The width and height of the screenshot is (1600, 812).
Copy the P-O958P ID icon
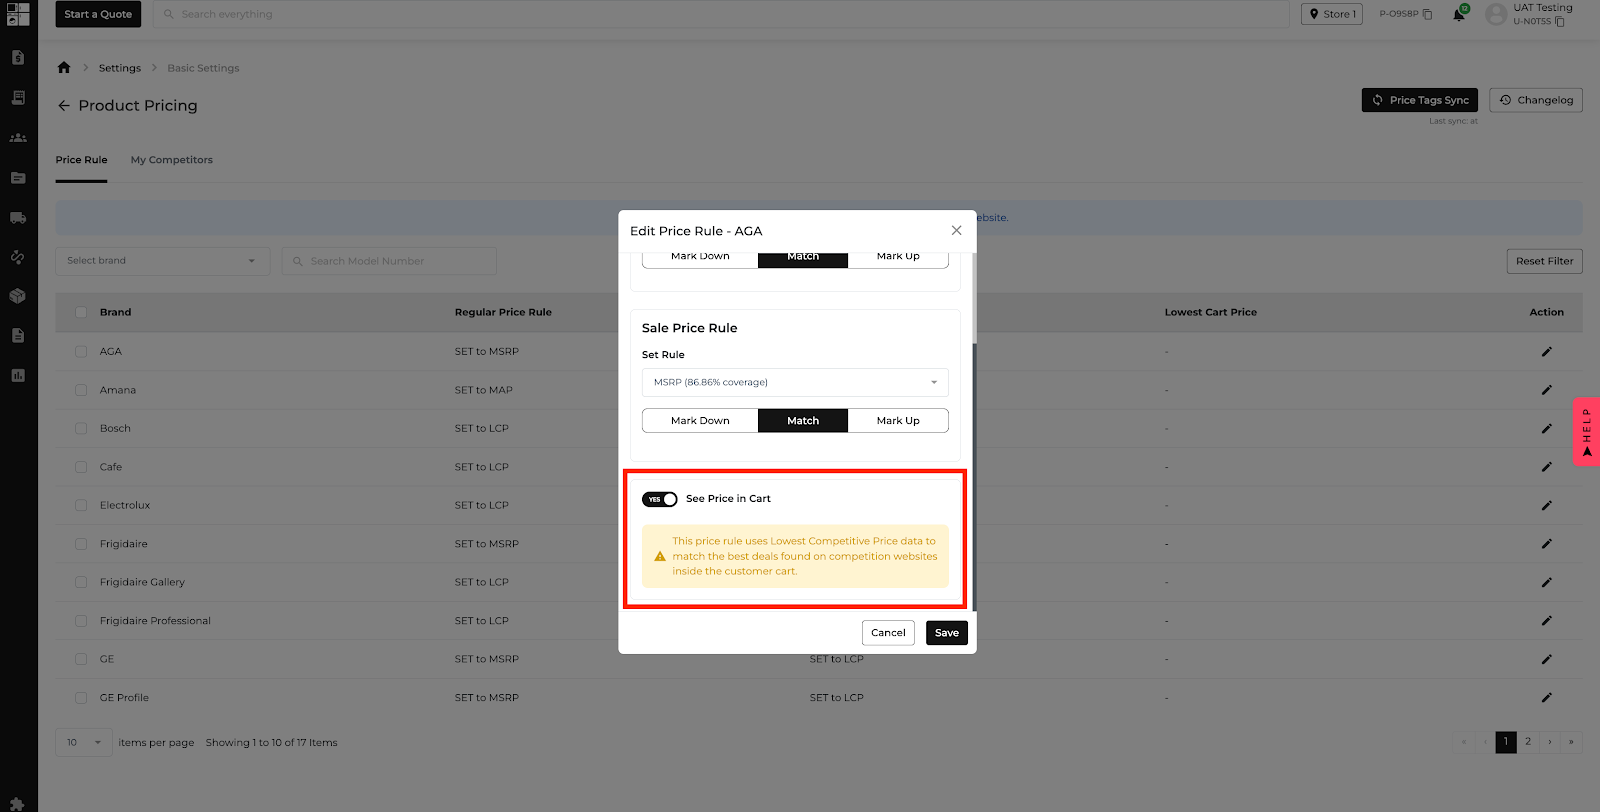tap(1427, 14)
